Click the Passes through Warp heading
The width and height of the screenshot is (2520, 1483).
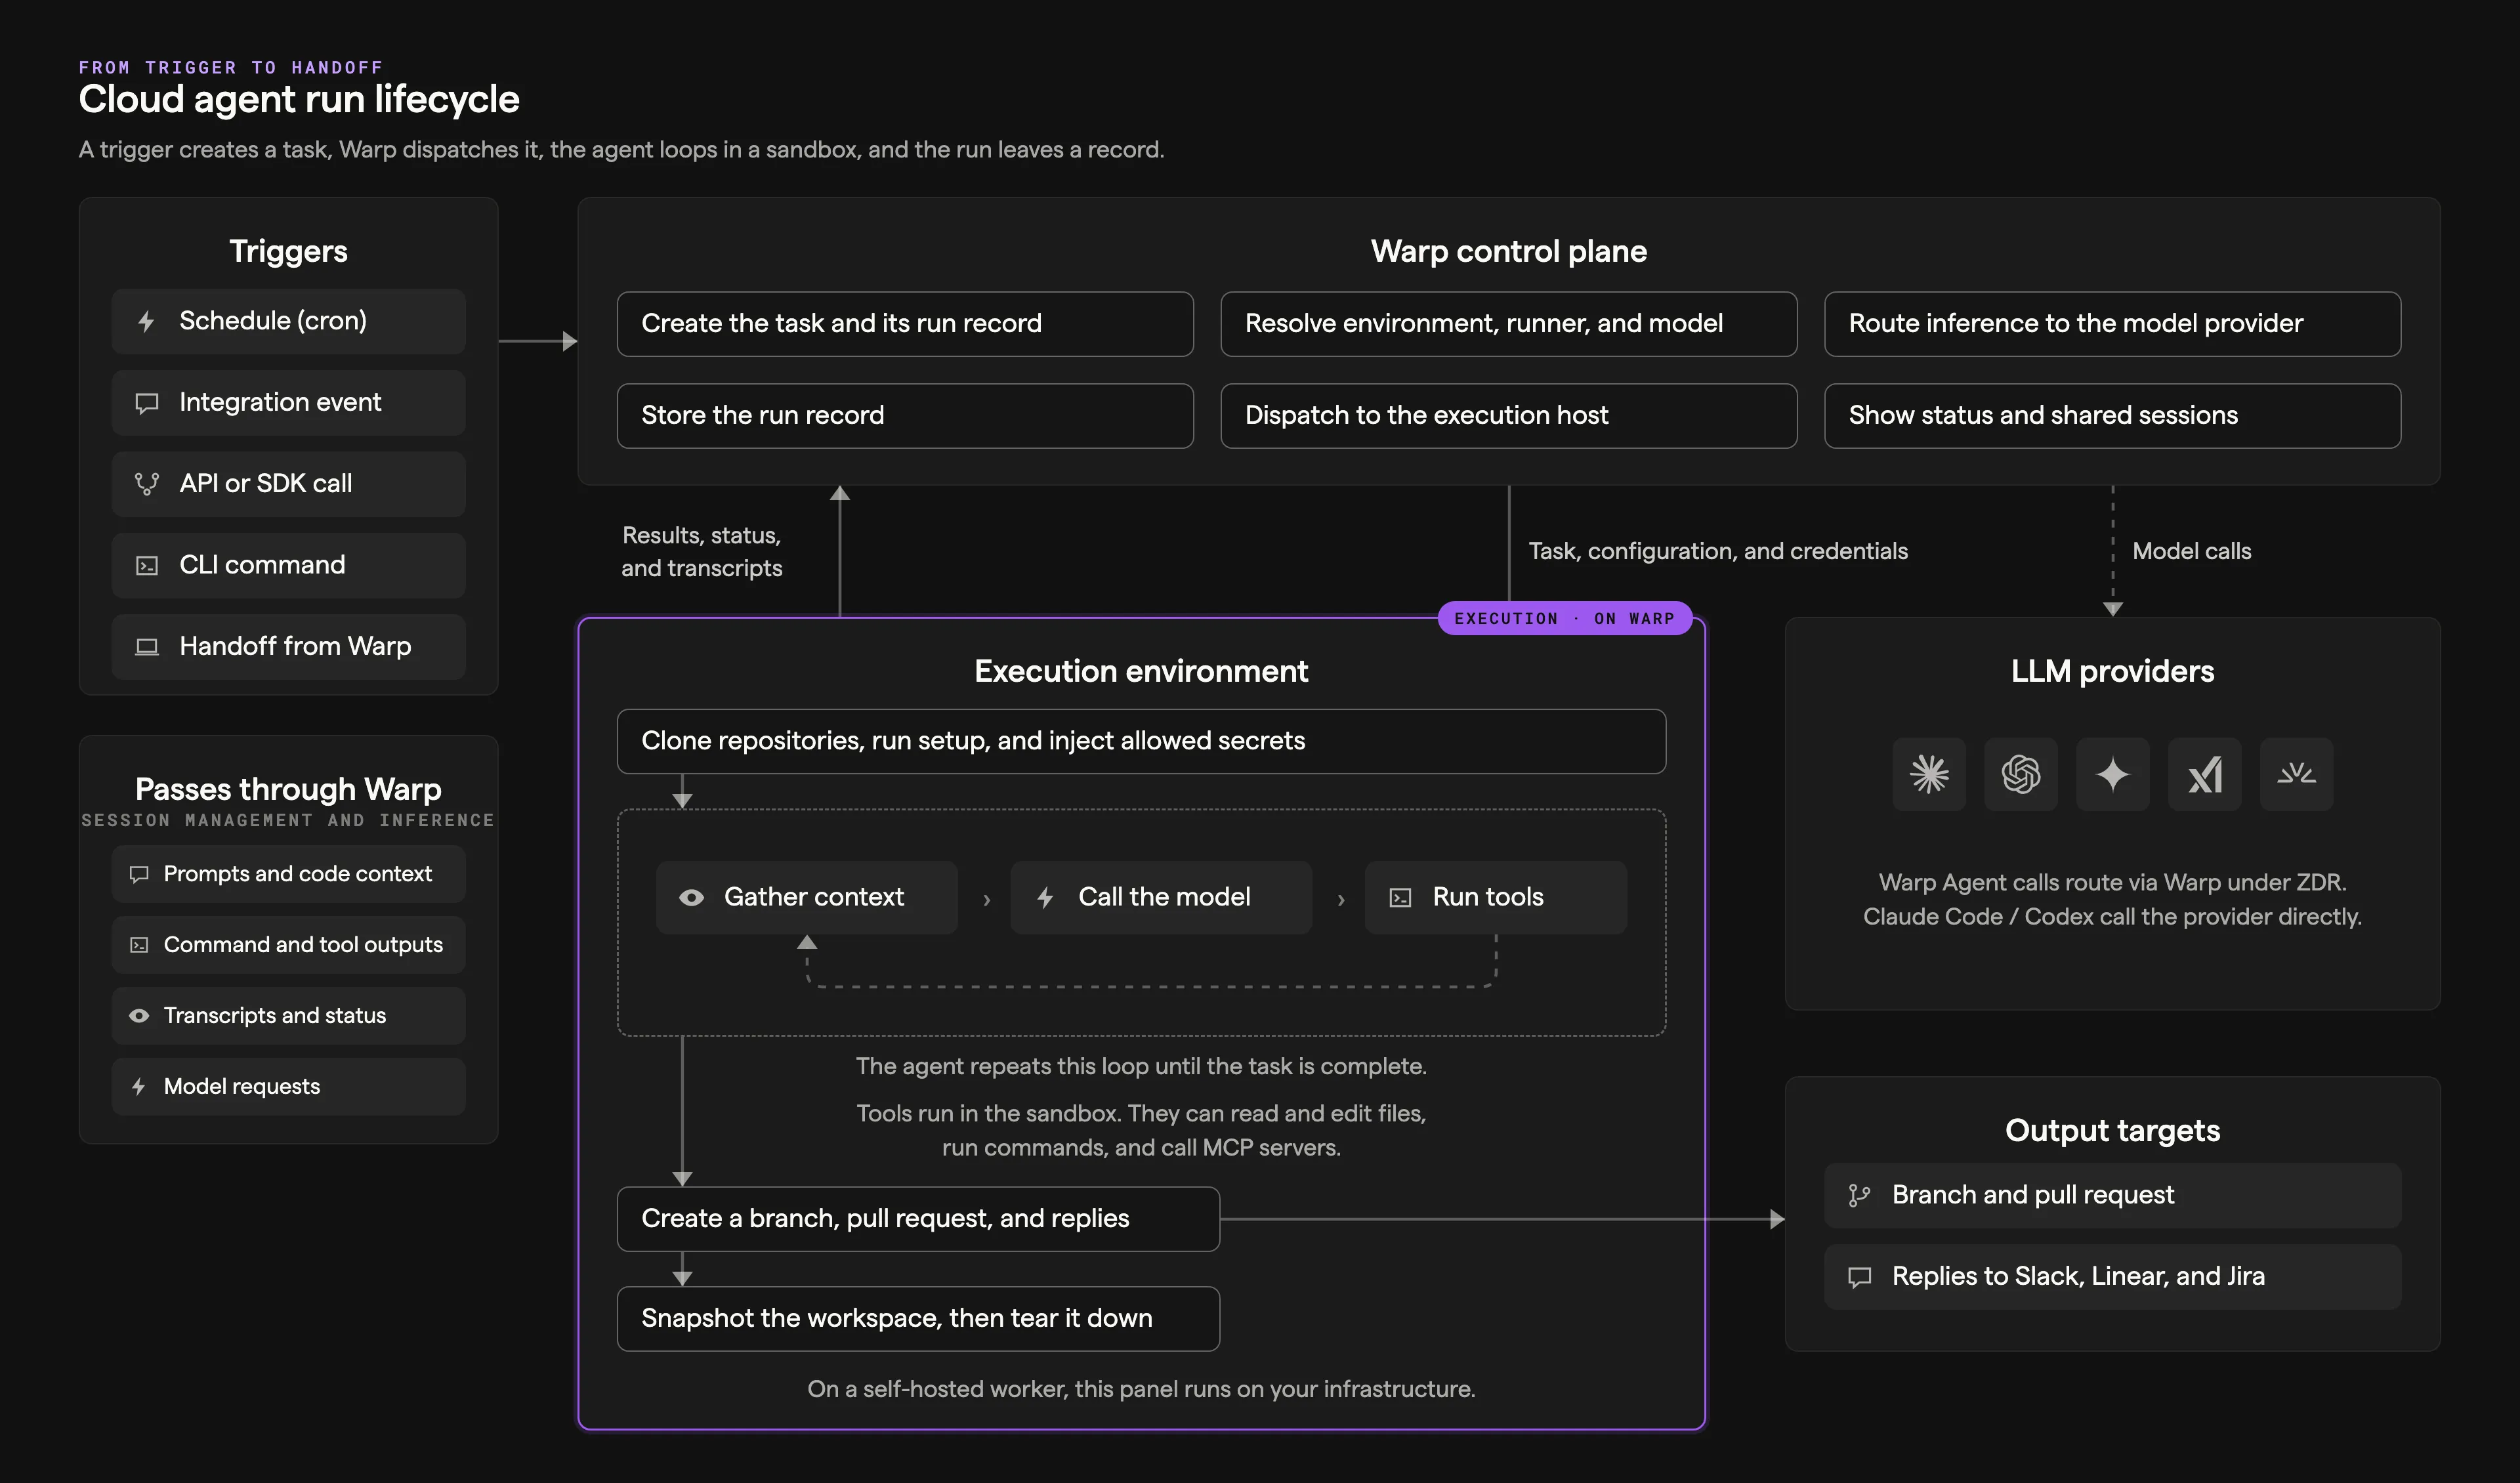coord(289,790)
